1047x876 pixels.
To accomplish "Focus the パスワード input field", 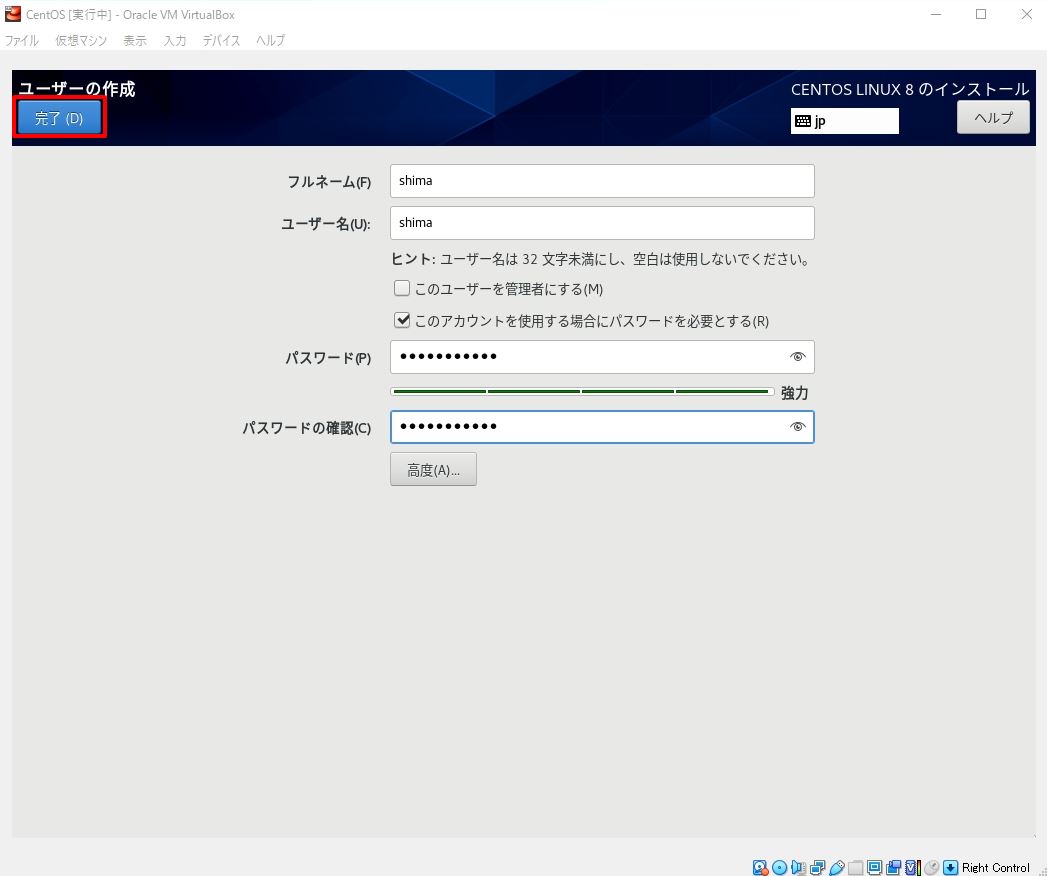I will coord(602,357).
